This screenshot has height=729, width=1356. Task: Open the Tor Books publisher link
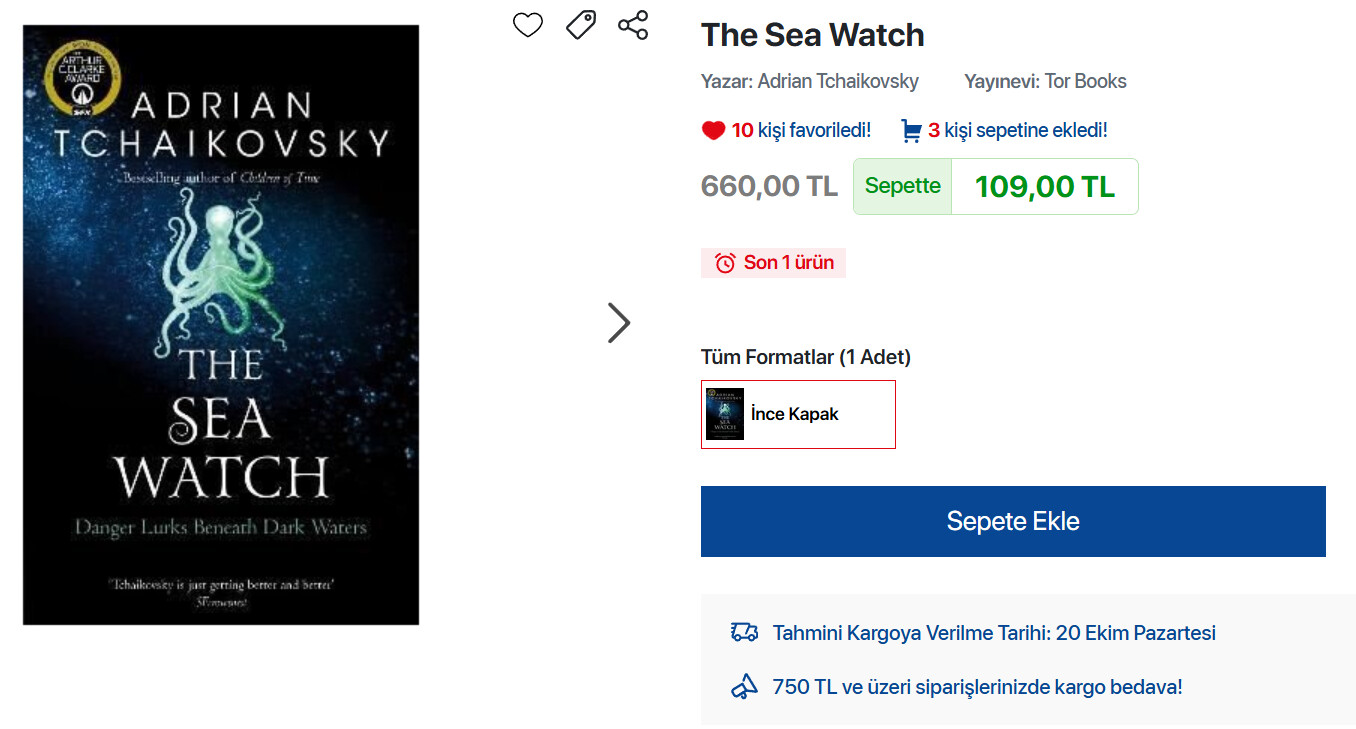[x=1085, y=82]
